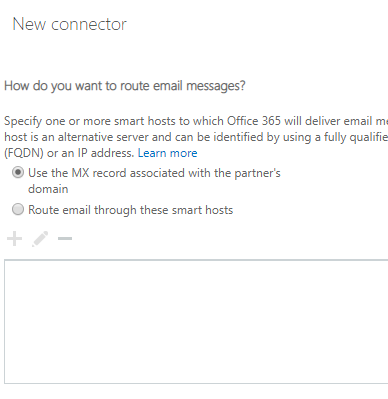
Task: Click inside the empty smart hosts list box
Action: [x=196, y=322]
